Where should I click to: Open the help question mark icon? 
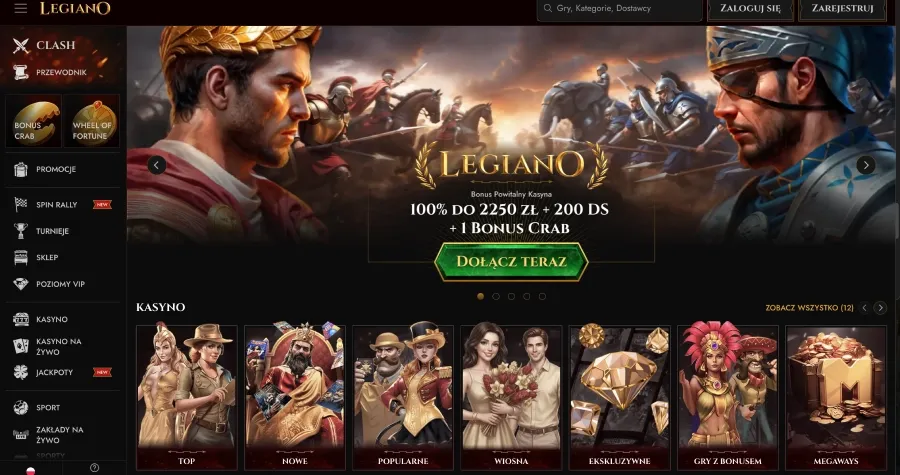[95, 468]
